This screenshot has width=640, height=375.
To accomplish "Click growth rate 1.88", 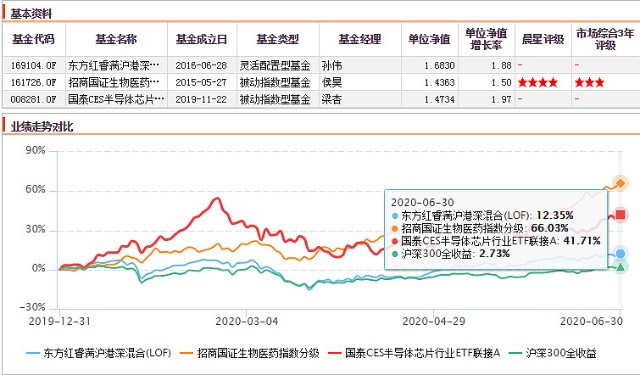I will [501, 65].
